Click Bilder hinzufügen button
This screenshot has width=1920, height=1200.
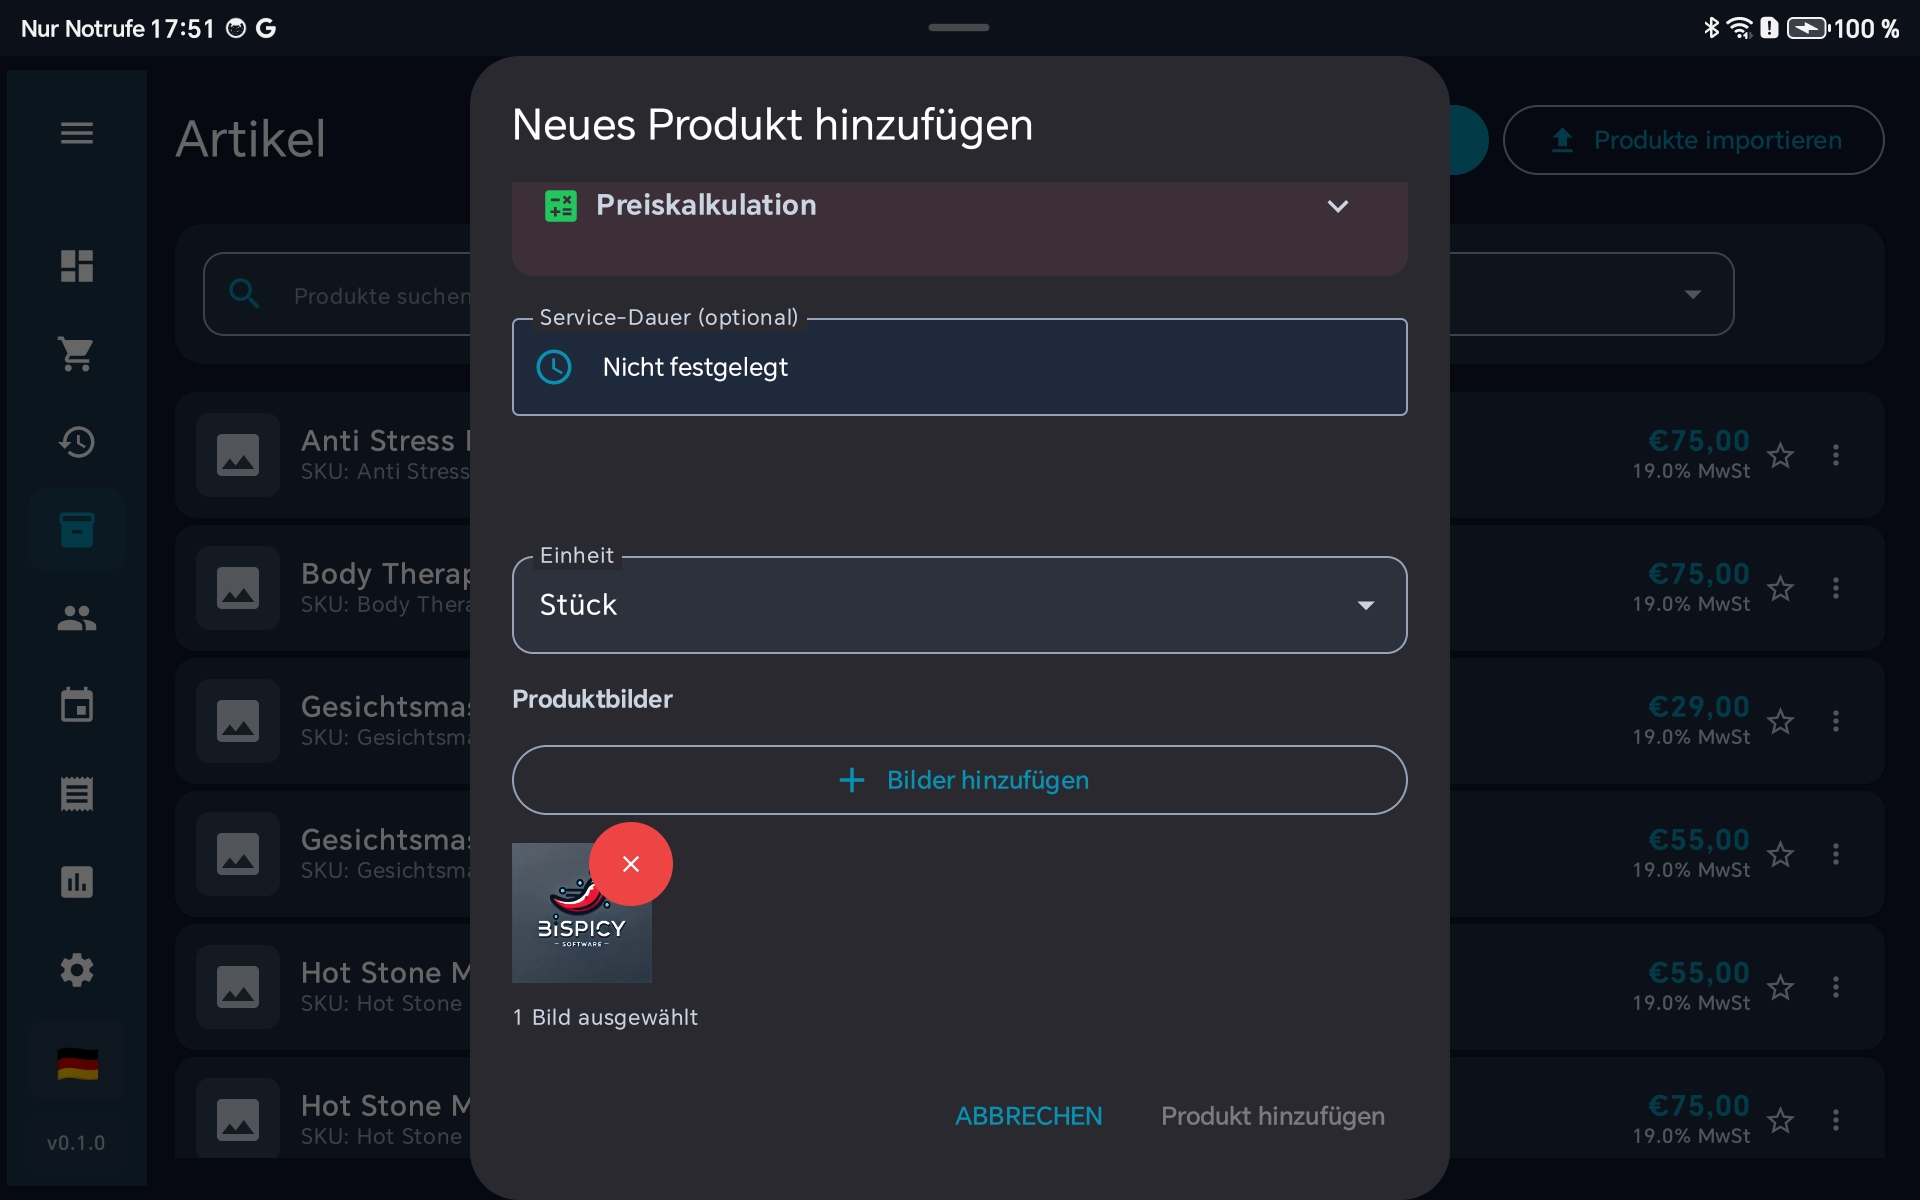[958, 780]
